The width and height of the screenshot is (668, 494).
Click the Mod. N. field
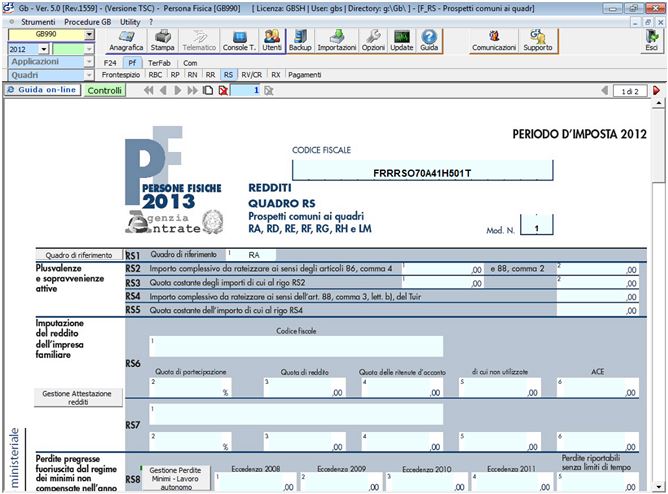537,224
